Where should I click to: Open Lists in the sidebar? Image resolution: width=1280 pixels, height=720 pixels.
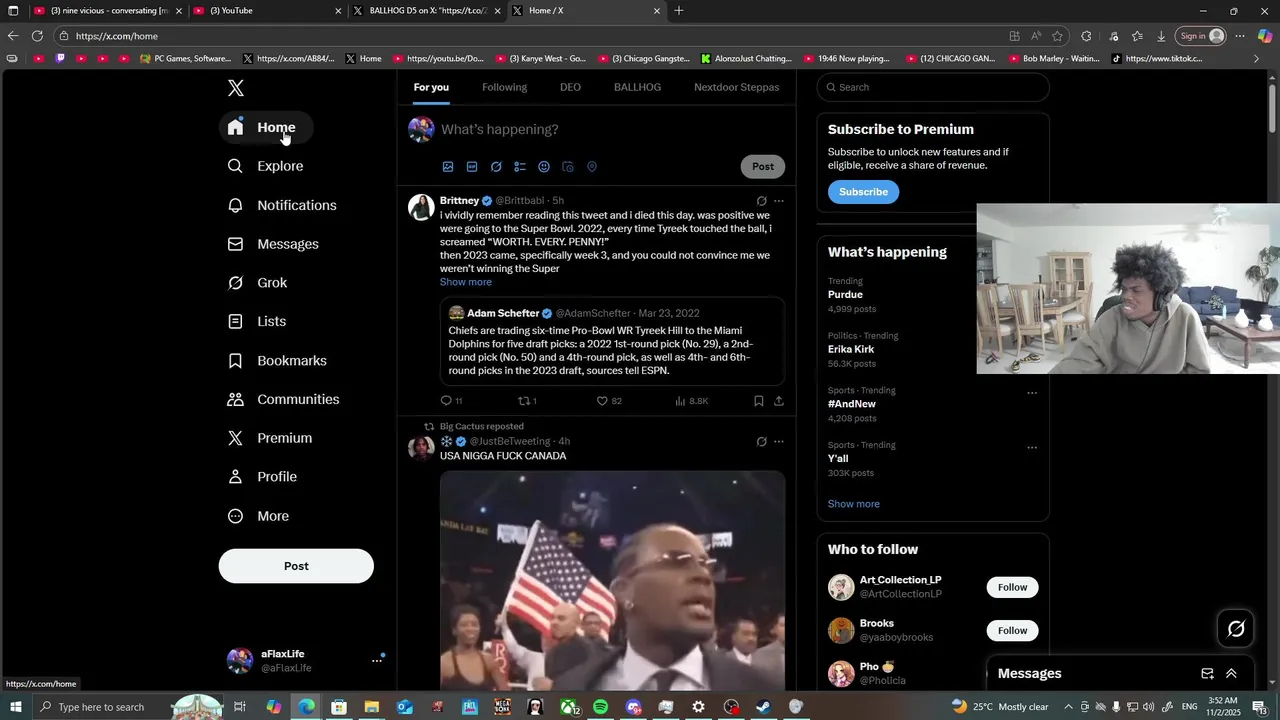pyautogui.click(x=257, y=321)
